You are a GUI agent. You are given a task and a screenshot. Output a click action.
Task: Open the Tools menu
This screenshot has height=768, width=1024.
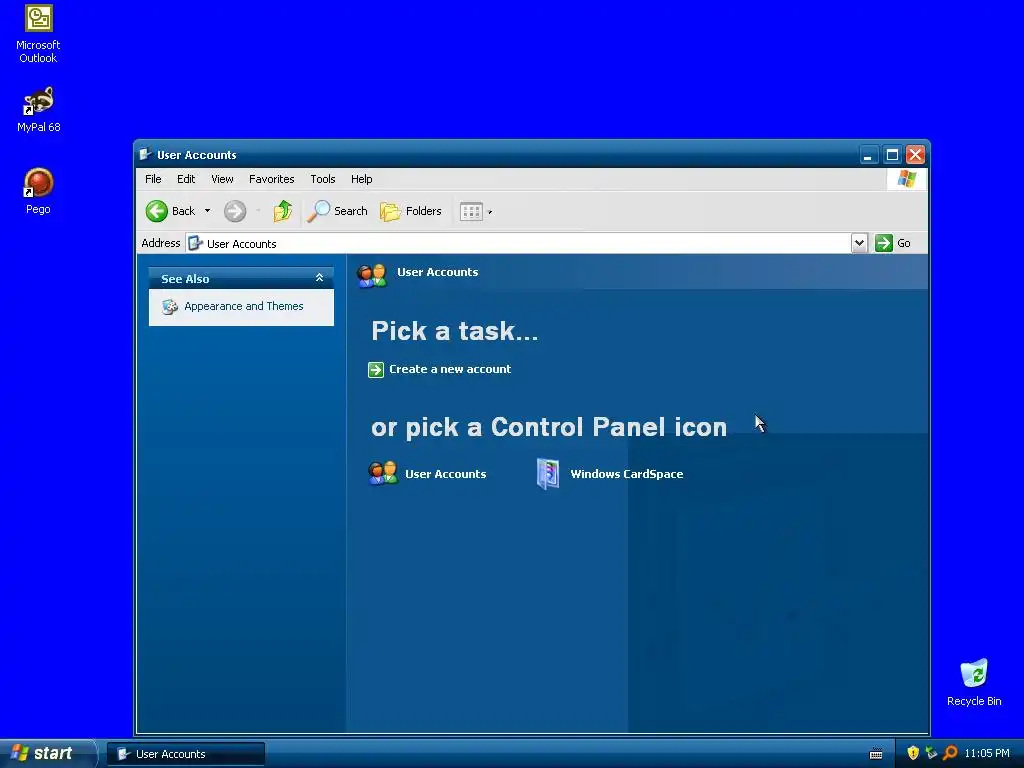coord(323,179)
